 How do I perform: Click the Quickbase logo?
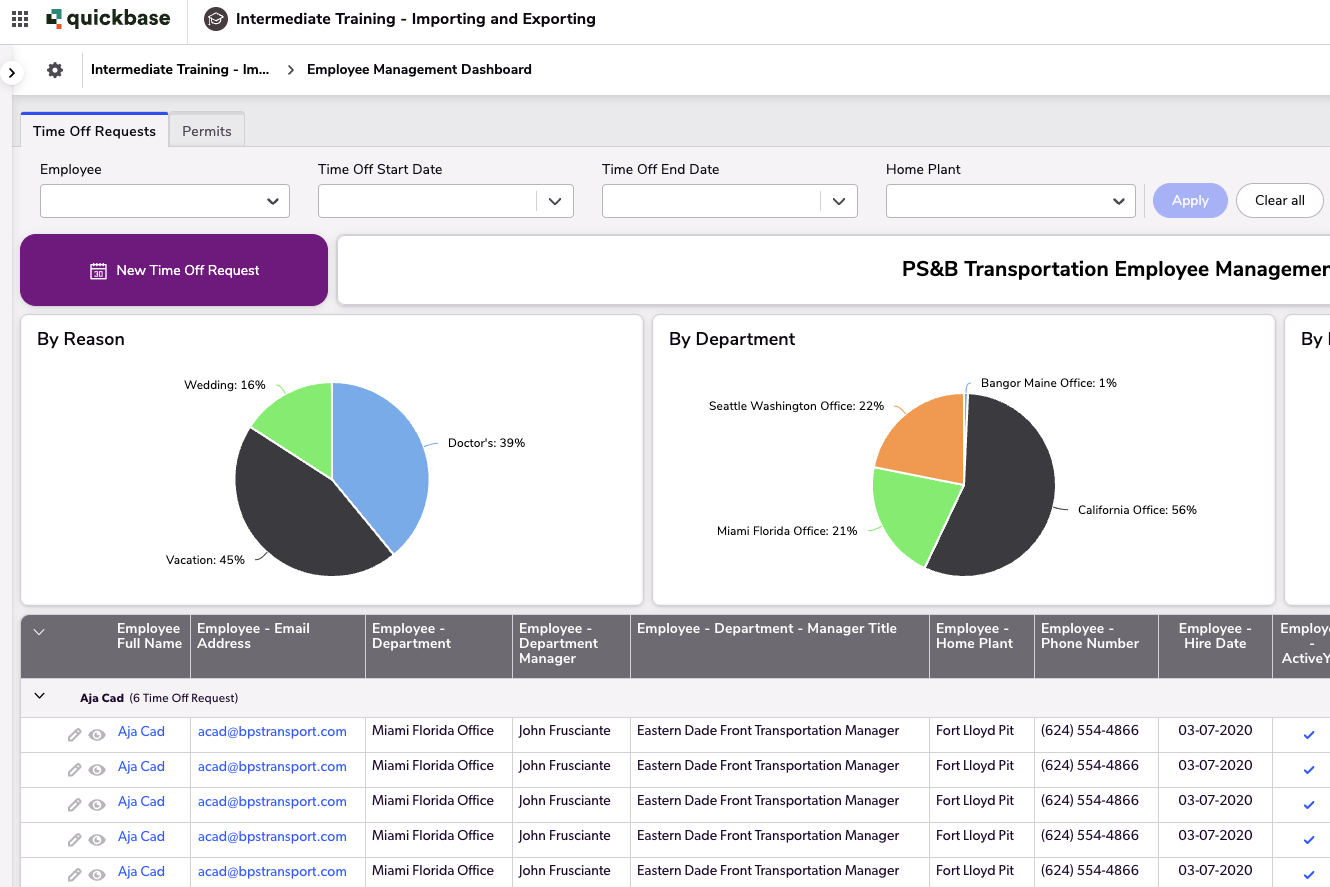point(108,19)
